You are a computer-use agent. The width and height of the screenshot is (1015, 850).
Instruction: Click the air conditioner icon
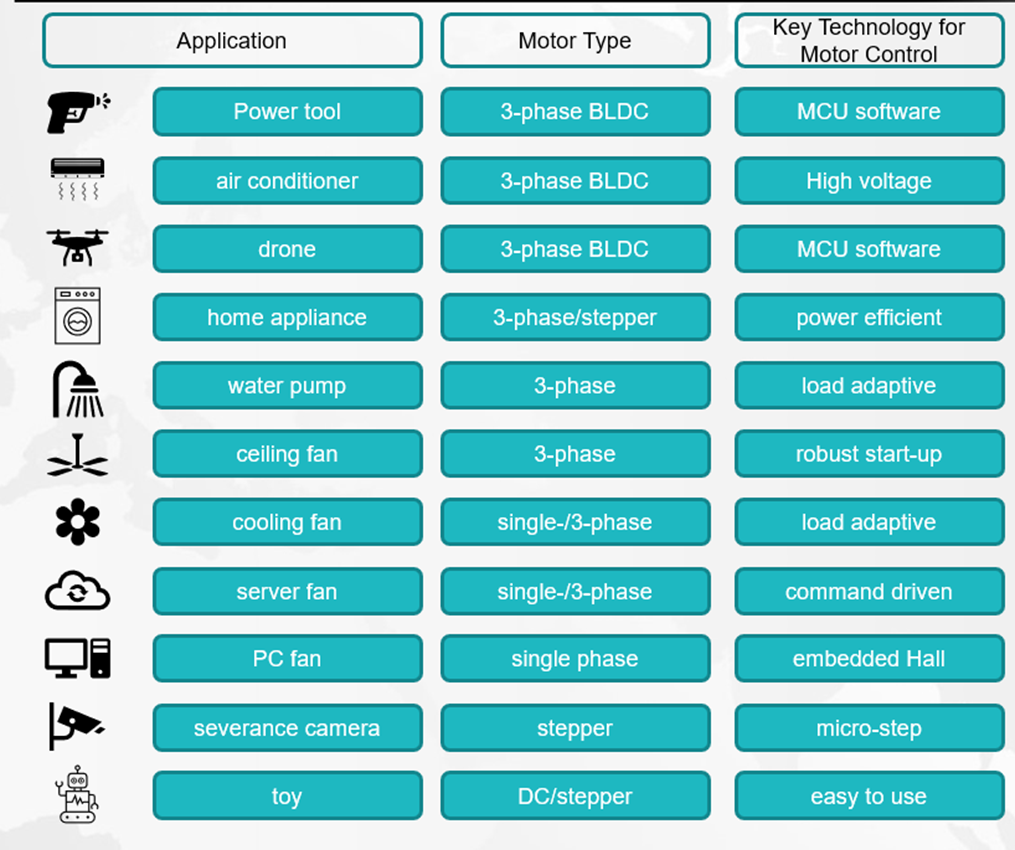click(x=77, y=180)
